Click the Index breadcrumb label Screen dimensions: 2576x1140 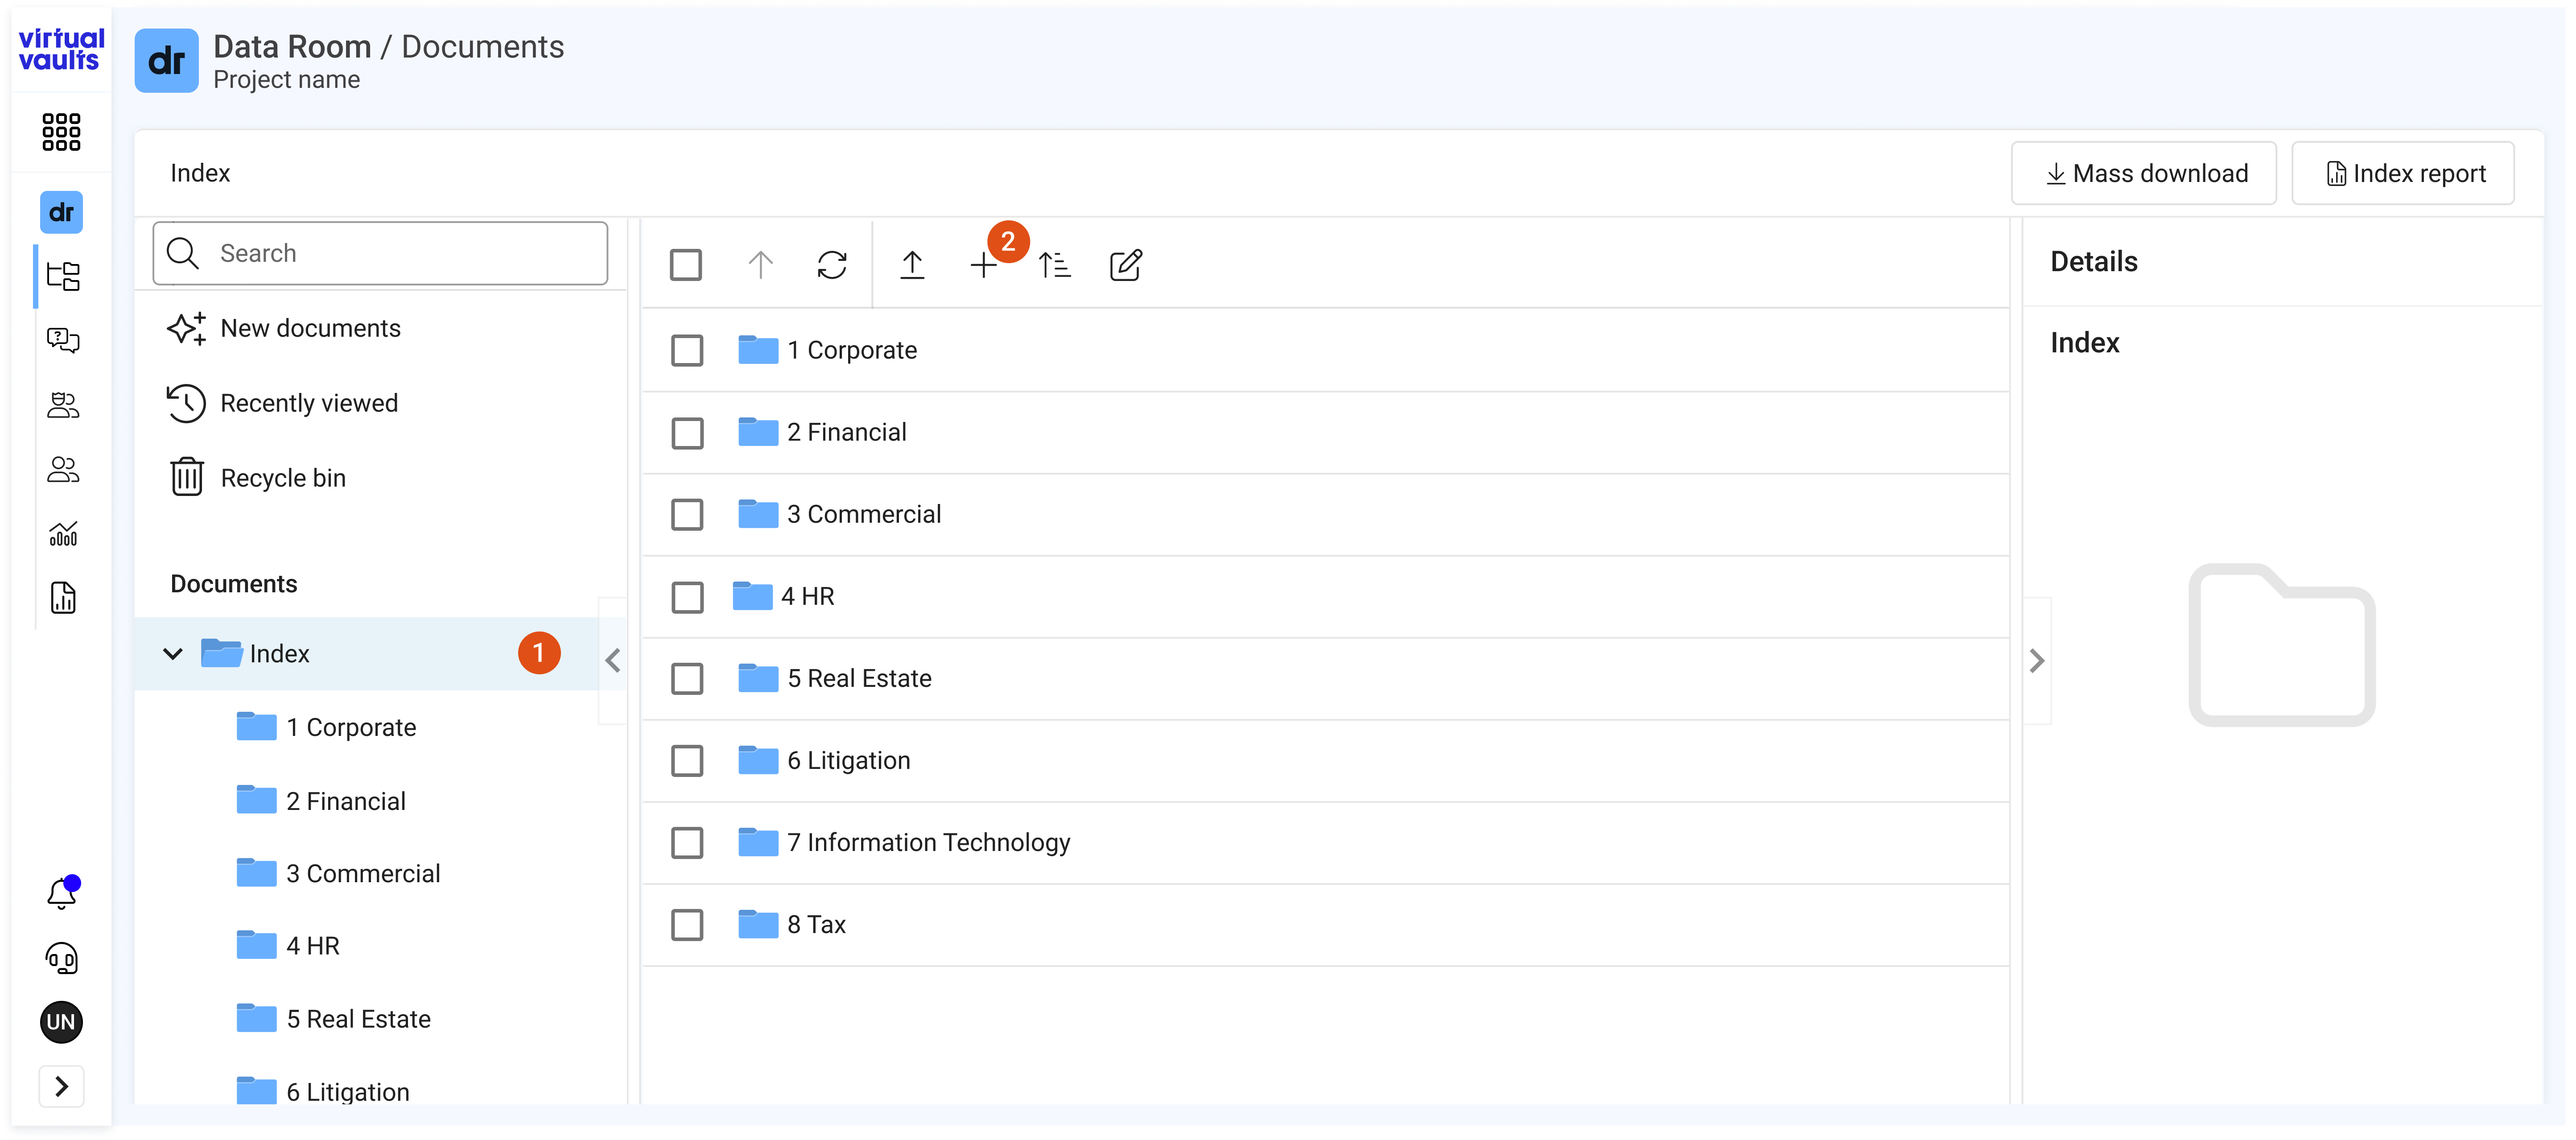point(200,173)
